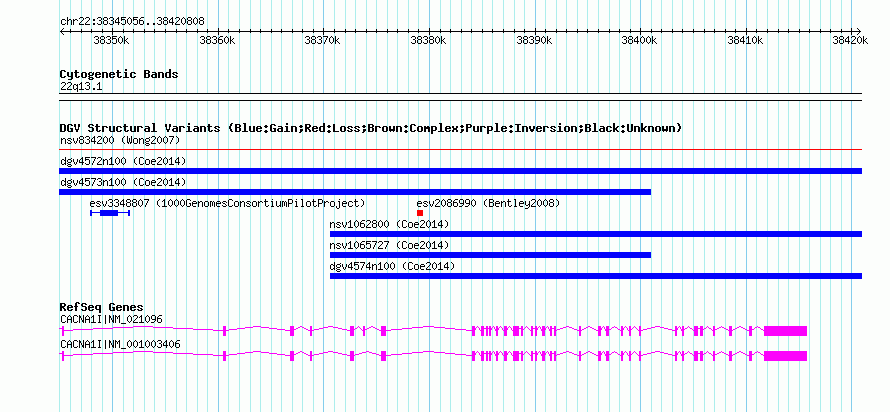Select the blue nsv1062800 gain bar
This screenshot has width=890, height=412.
point(596,234)
